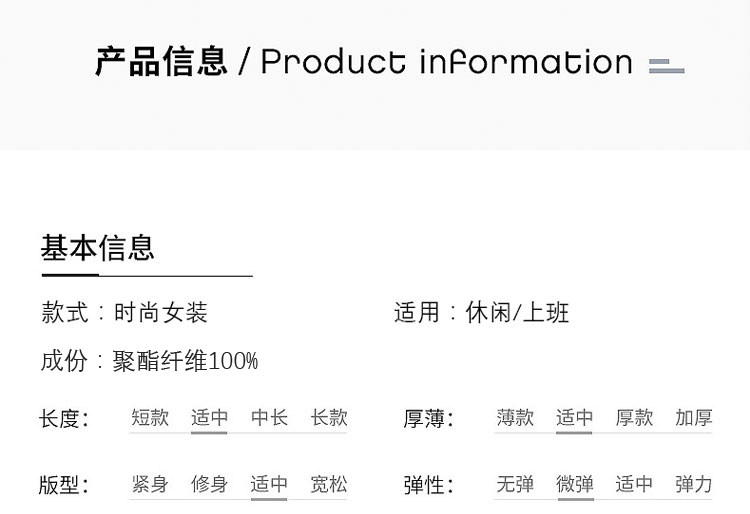
Task: Pick 宽松 fit option
Action: tap(328, 485)
